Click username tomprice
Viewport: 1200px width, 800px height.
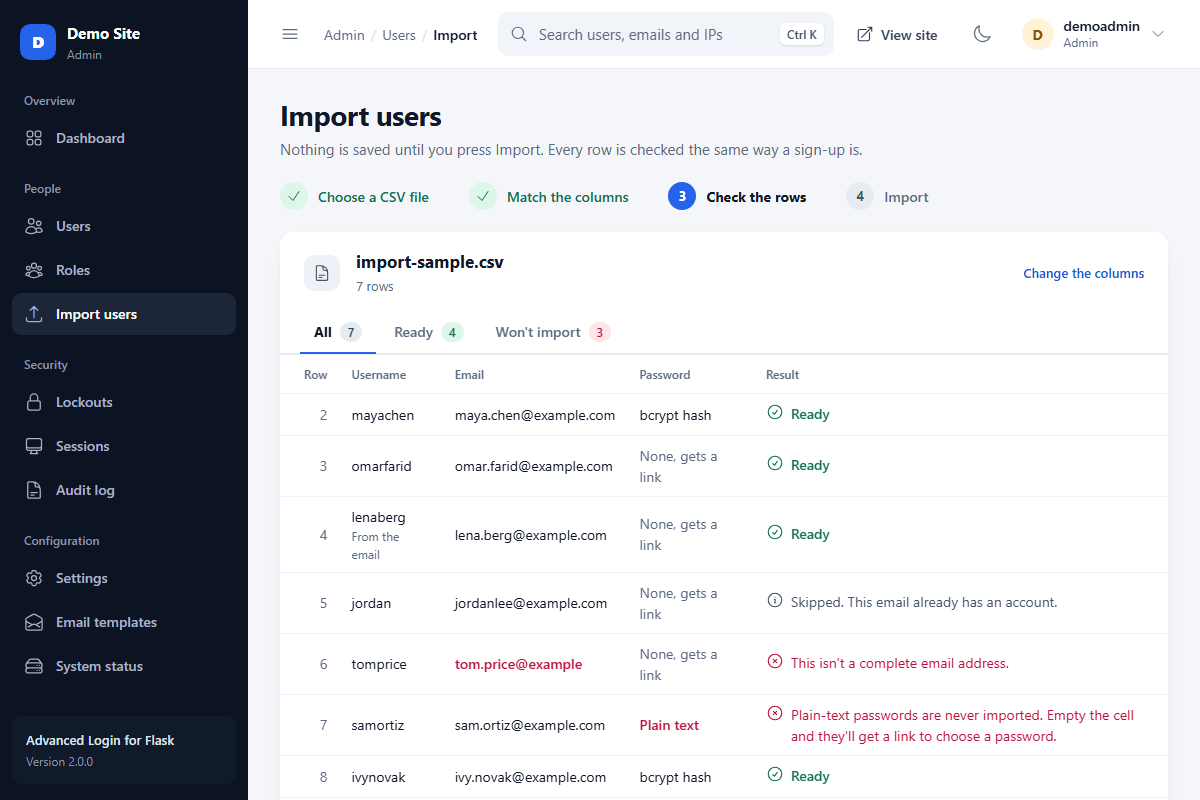[379, 664]
